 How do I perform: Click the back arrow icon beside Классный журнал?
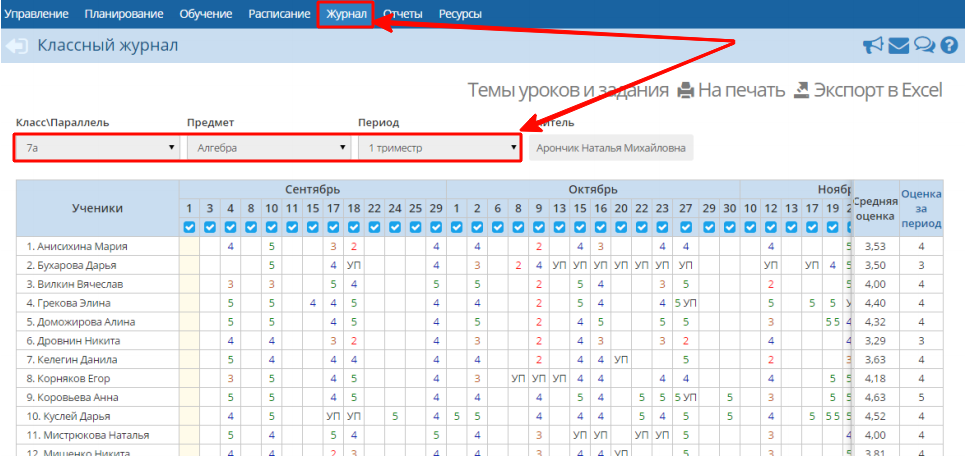[16, 46]
